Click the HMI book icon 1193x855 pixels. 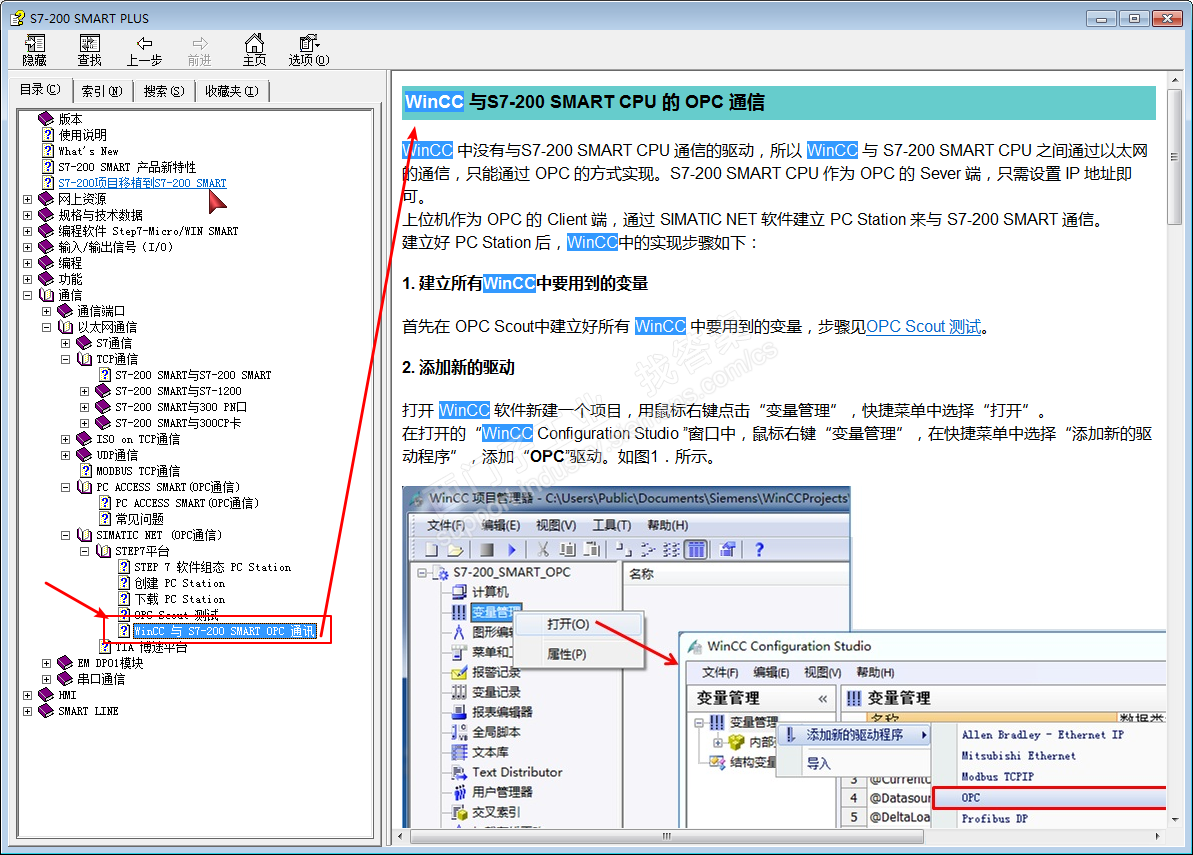pos(46,694)
